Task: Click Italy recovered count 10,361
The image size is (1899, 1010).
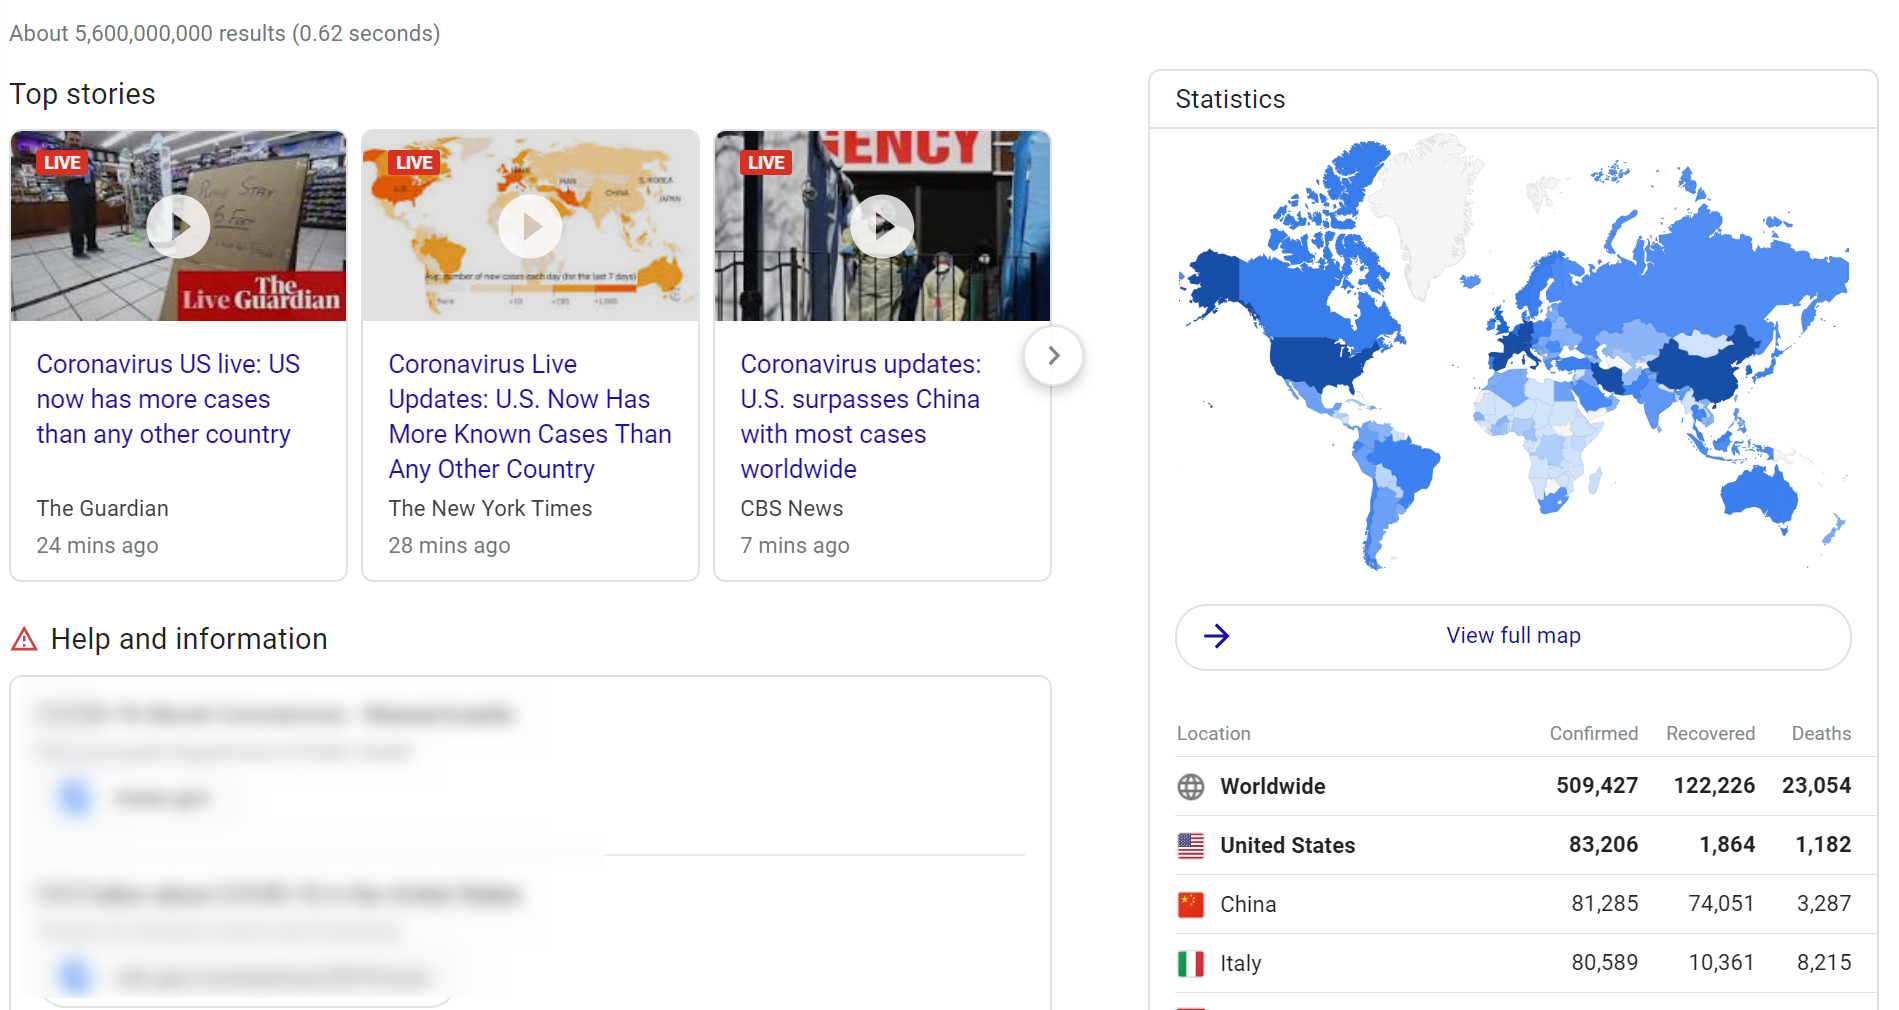Action: [x=1721, y=963]
